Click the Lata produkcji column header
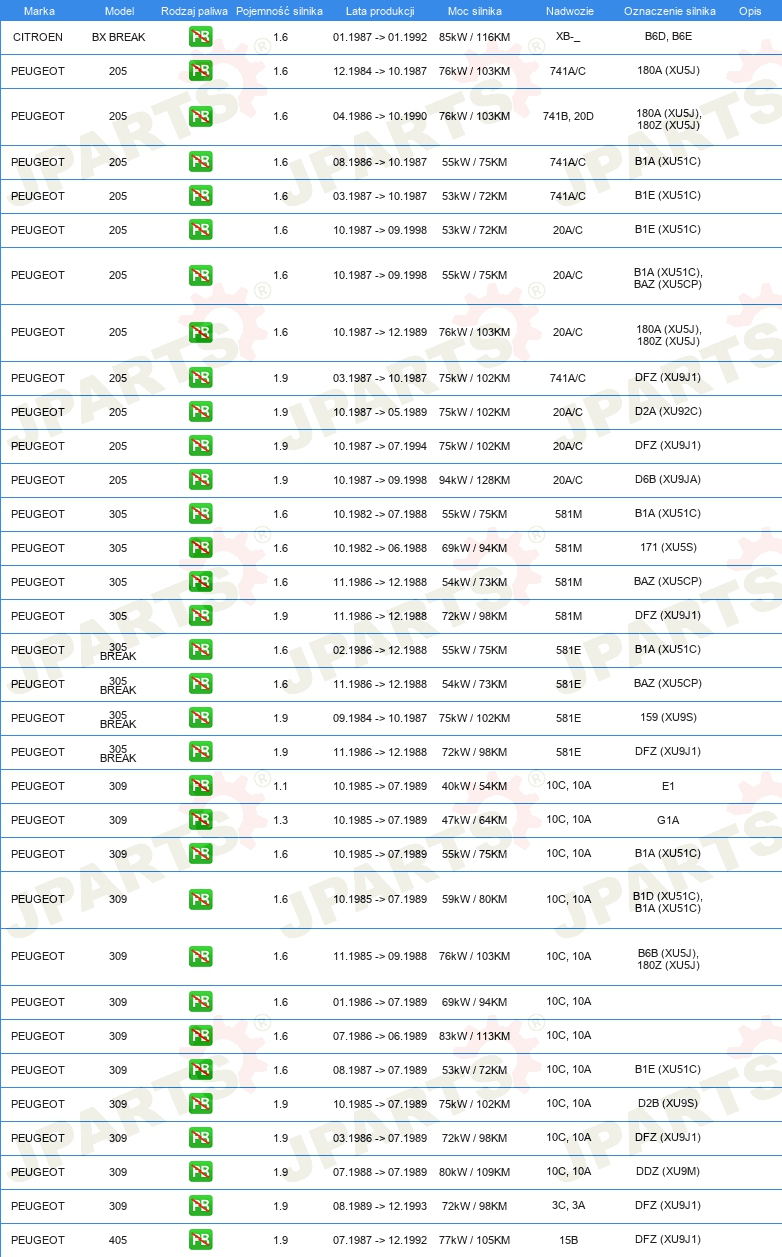The image size is (782, 1257). (380, 11)
